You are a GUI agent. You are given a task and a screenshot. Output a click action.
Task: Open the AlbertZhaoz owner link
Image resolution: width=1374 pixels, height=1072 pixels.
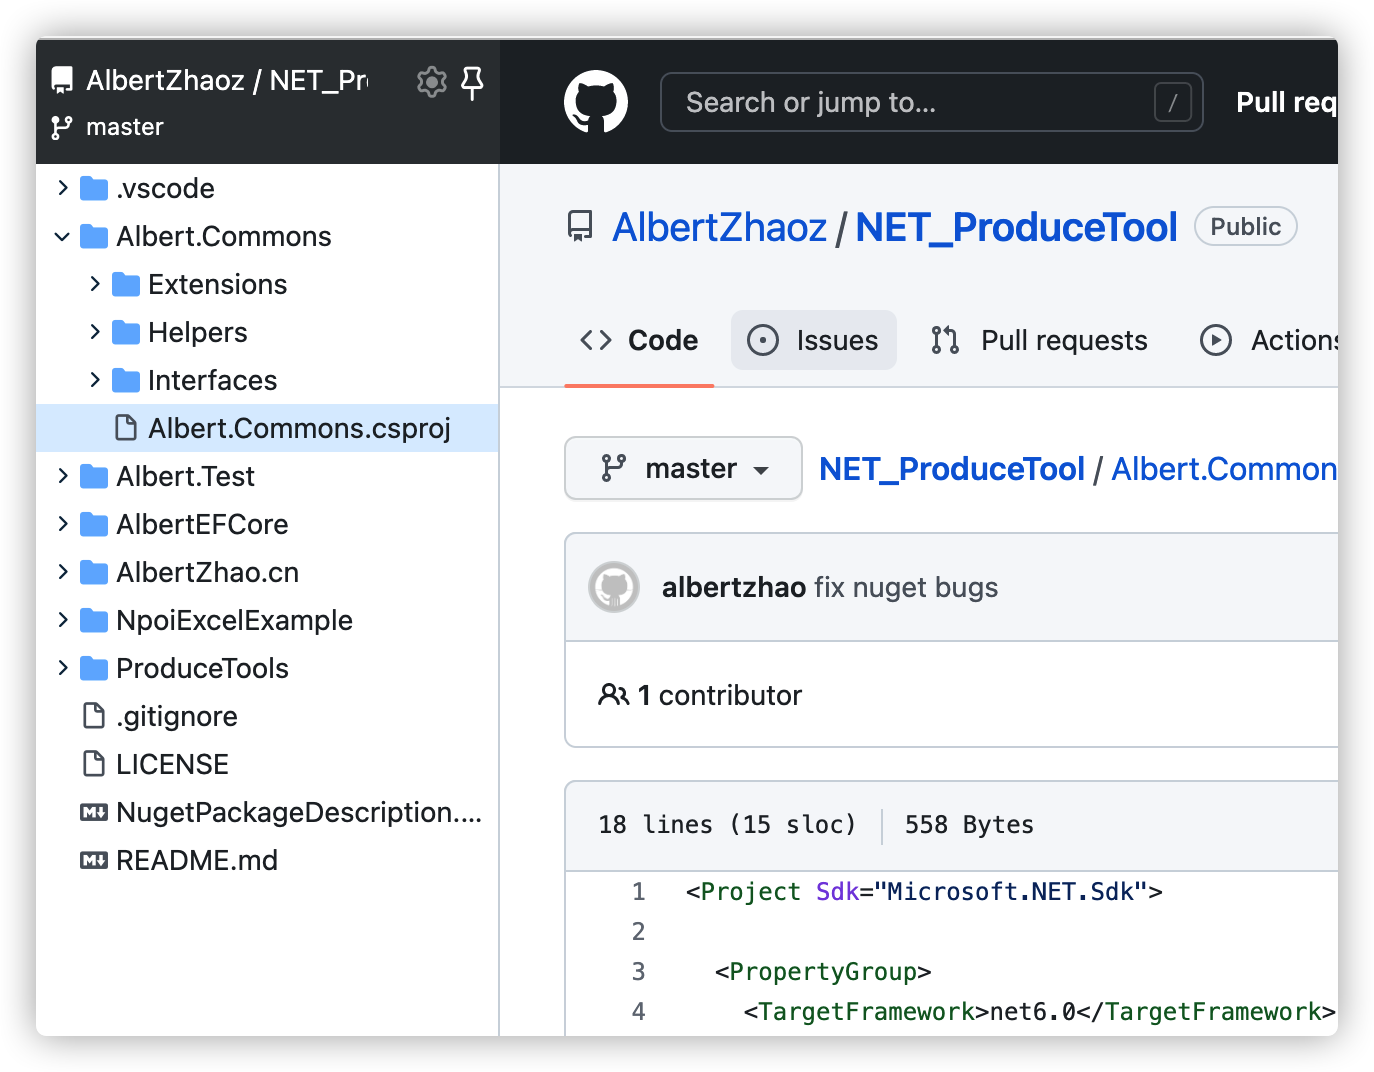point(719,227)
